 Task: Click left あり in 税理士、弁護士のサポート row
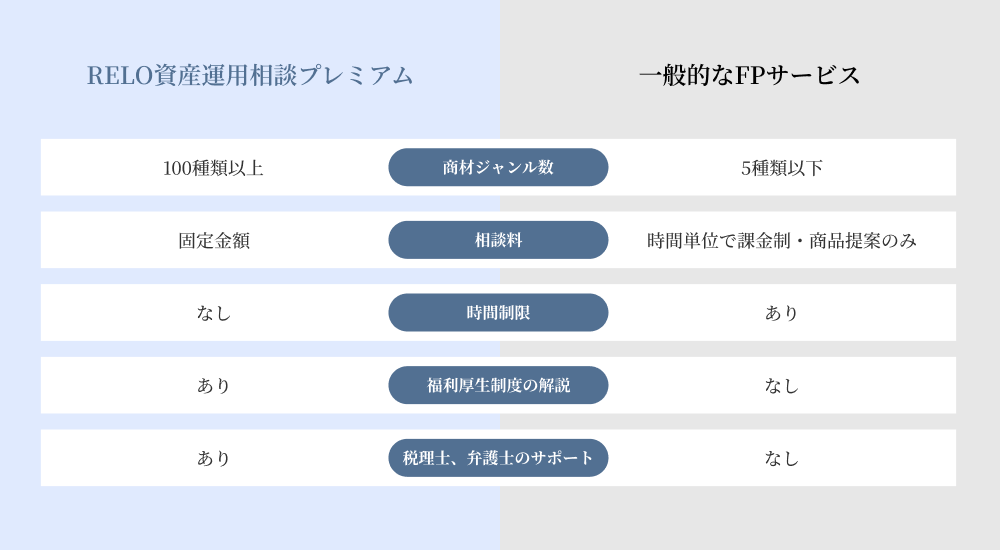coord(213,458)
